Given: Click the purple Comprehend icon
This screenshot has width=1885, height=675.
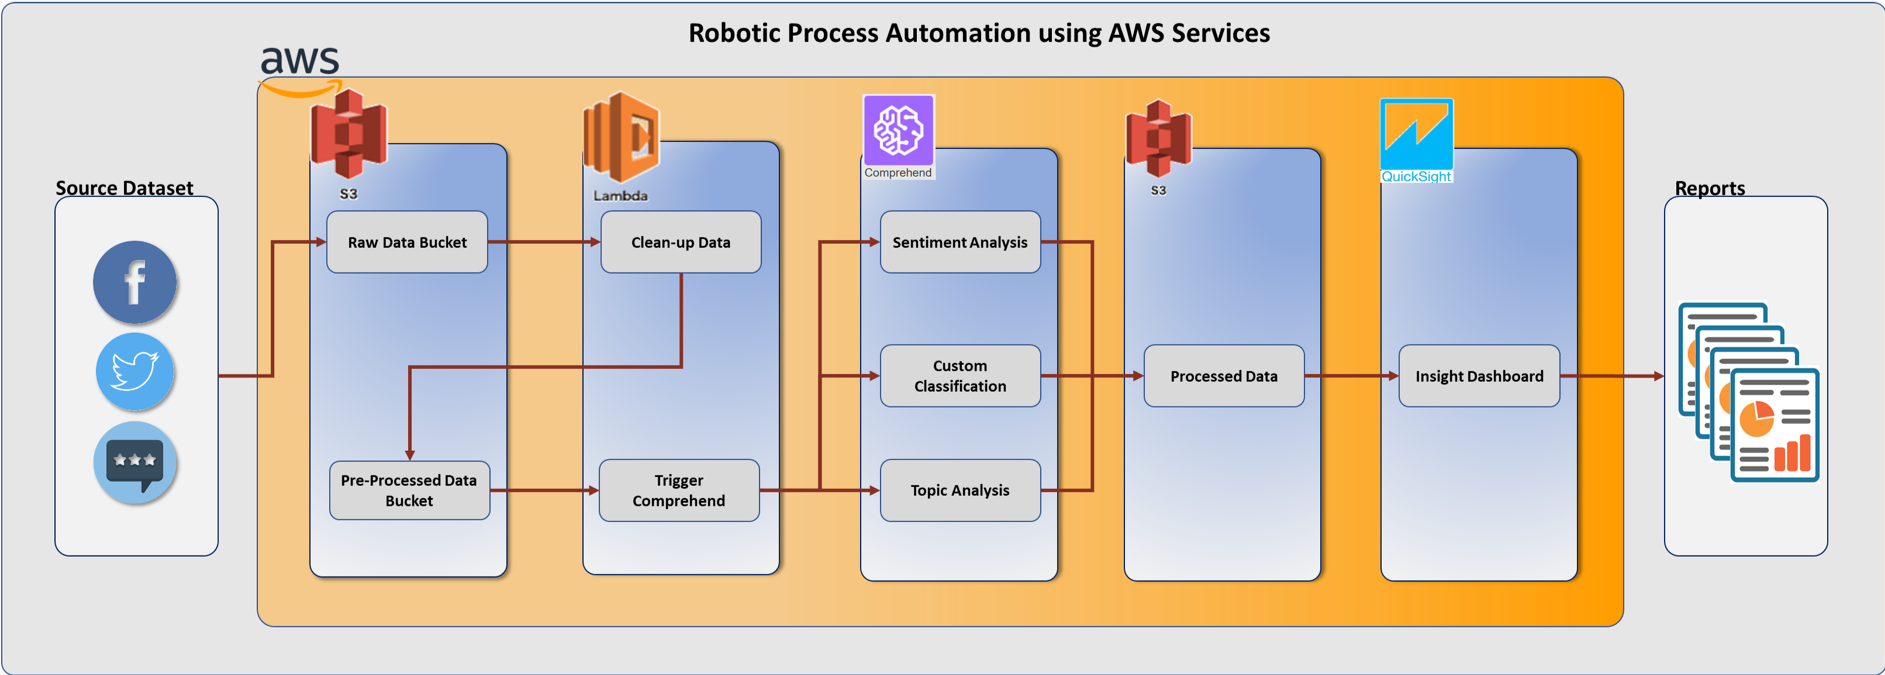Looking at the screenshot, I should (x=898, y=131).
